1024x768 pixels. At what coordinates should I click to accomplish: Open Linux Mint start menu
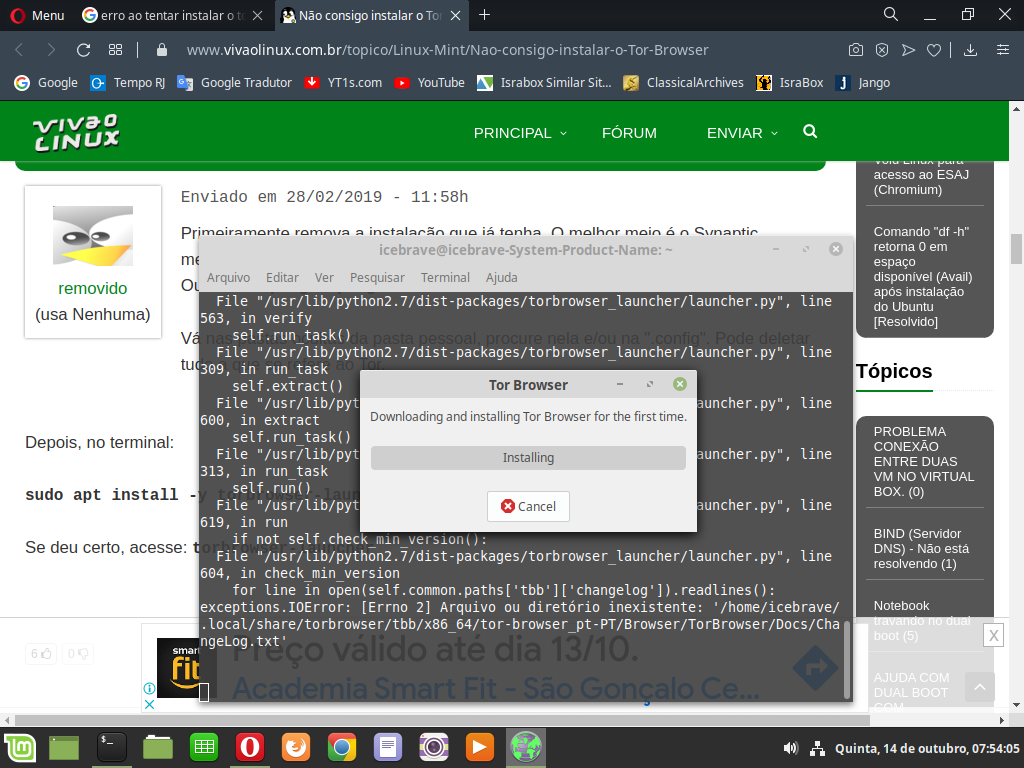(x=20, y=748)
